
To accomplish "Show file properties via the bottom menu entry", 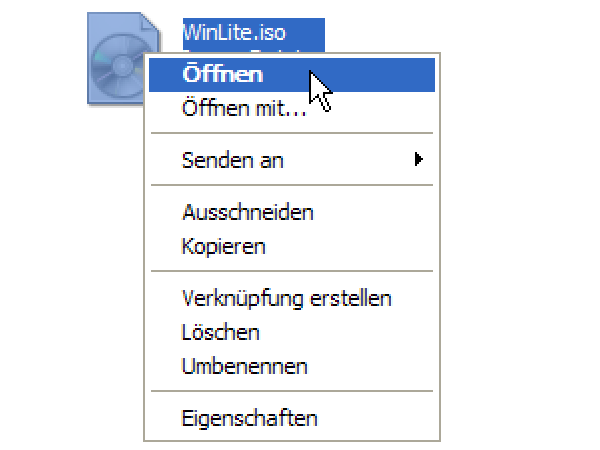I will click(x=249, y=418).
